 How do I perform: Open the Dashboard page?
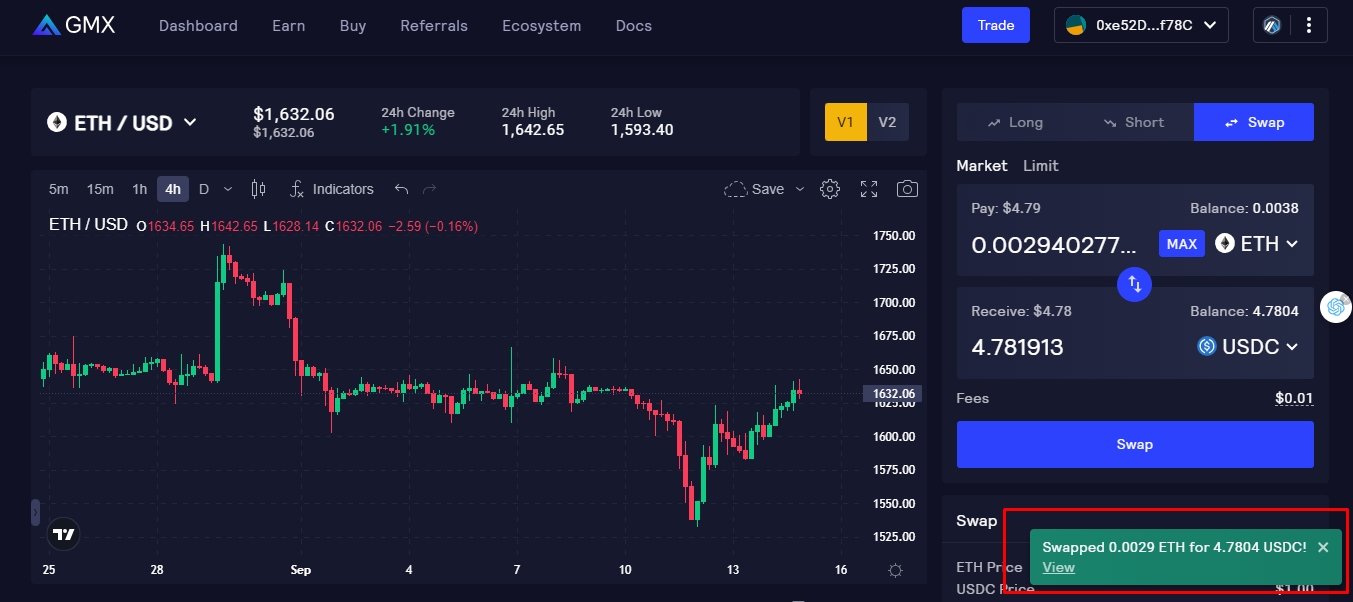tap(198, 26)
